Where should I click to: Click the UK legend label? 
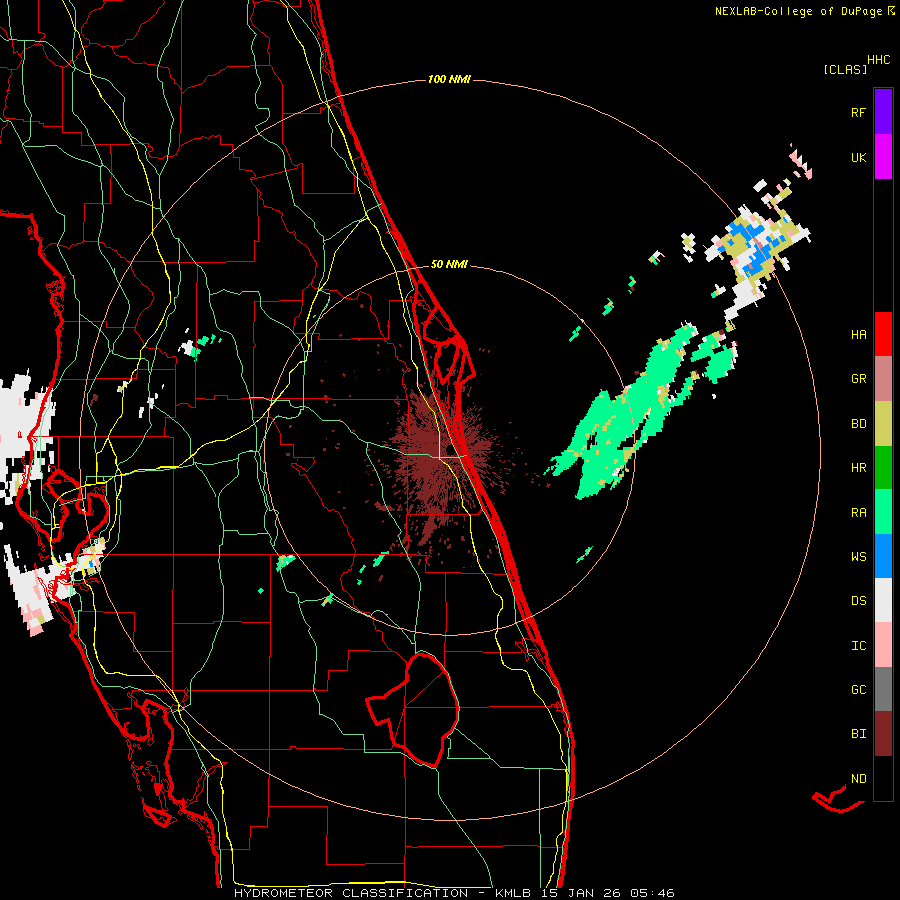click(x=858, y=157)
